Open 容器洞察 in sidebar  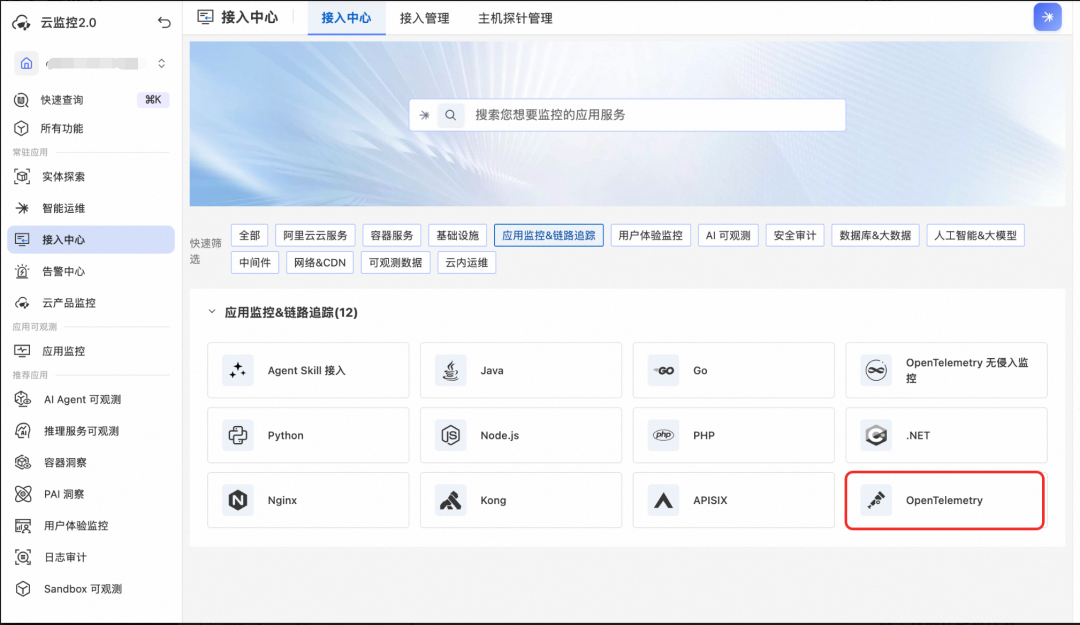click(91, 462)
